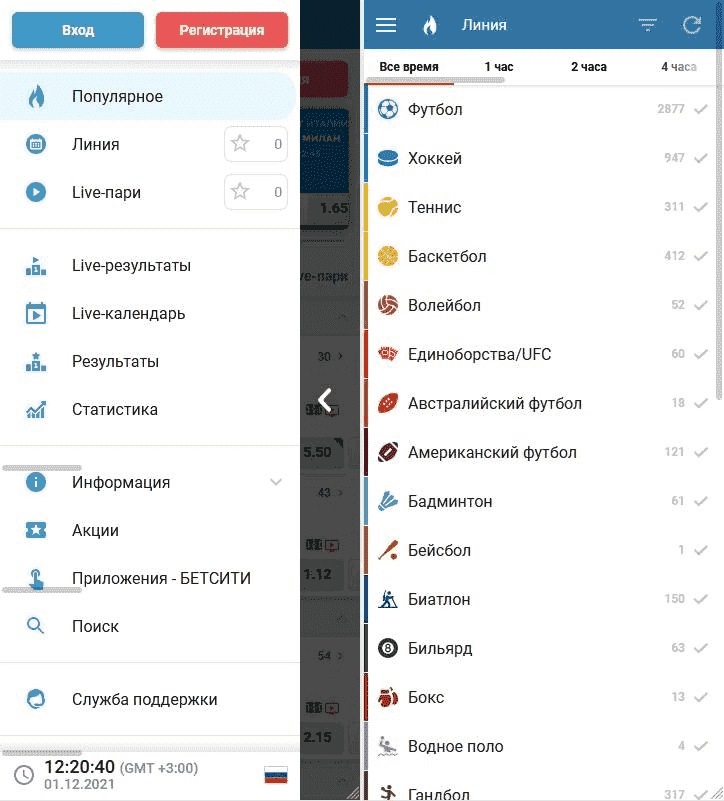Toggle the checkmark for Биатлон
The height and width of the screenshot is (801, 724).
point(701,599)
